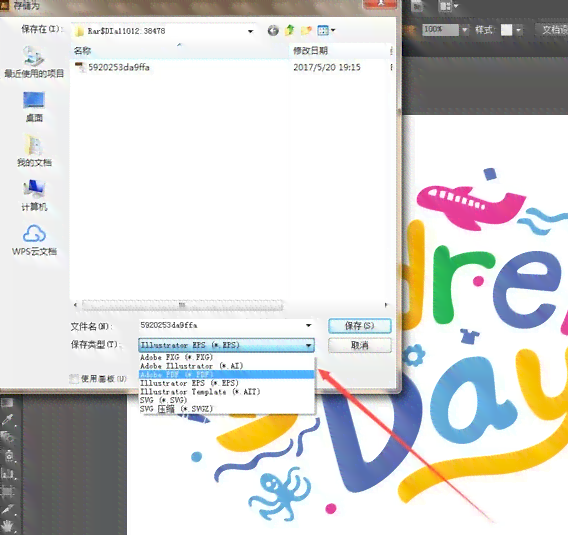Open the WPS cloud documents location
Screen dimensions: 568x535
click(34, 240)
